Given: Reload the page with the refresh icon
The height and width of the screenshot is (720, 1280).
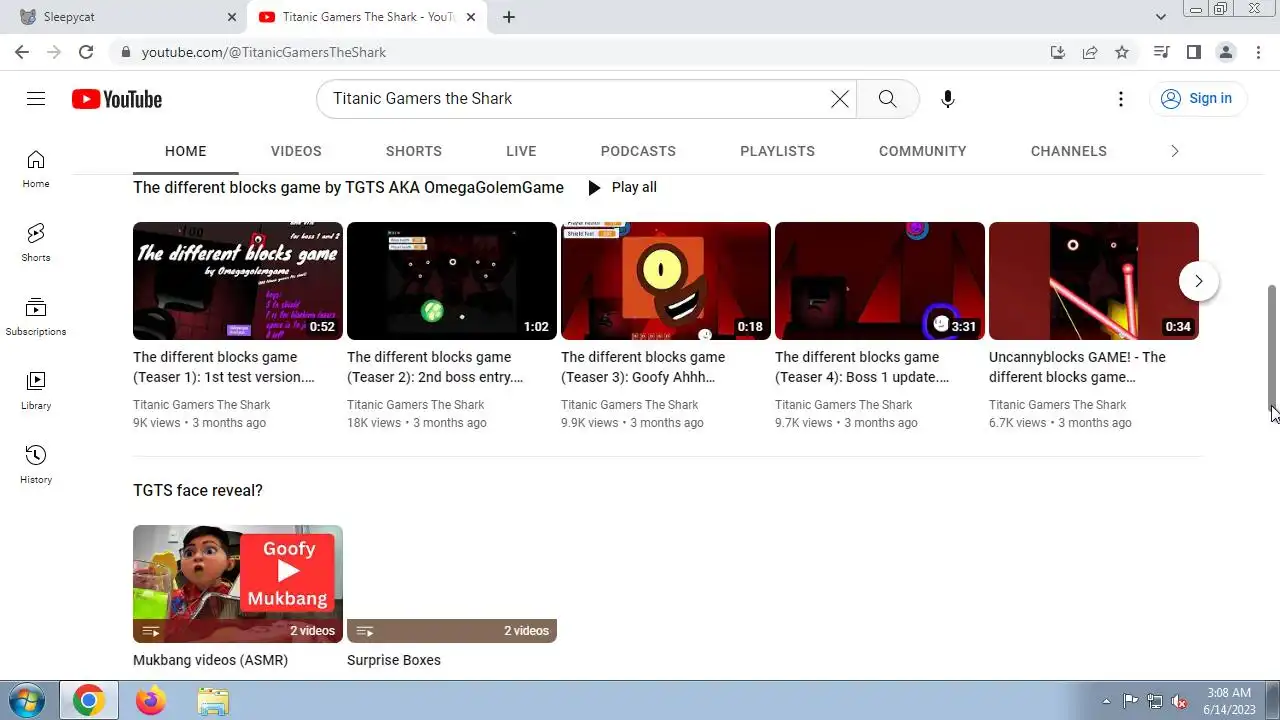Looking at the screenshot, I should (86, 52).
